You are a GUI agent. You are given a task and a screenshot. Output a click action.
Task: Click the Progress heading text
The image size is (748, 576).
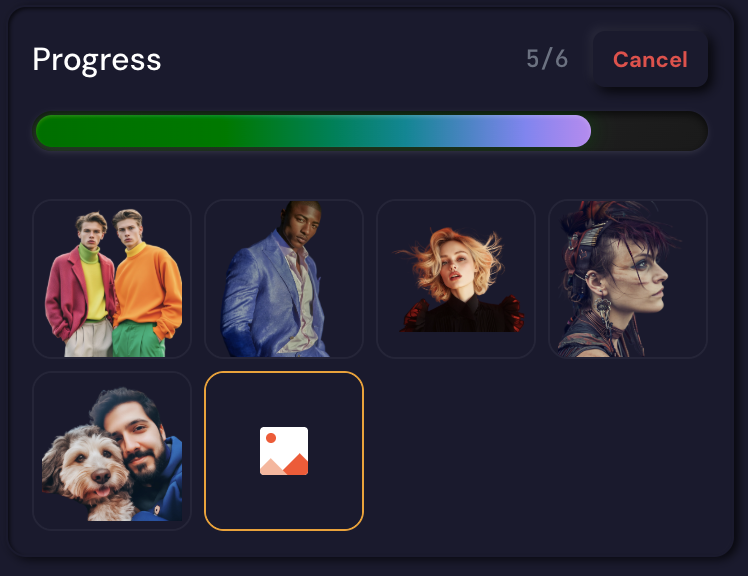(97, 60)
